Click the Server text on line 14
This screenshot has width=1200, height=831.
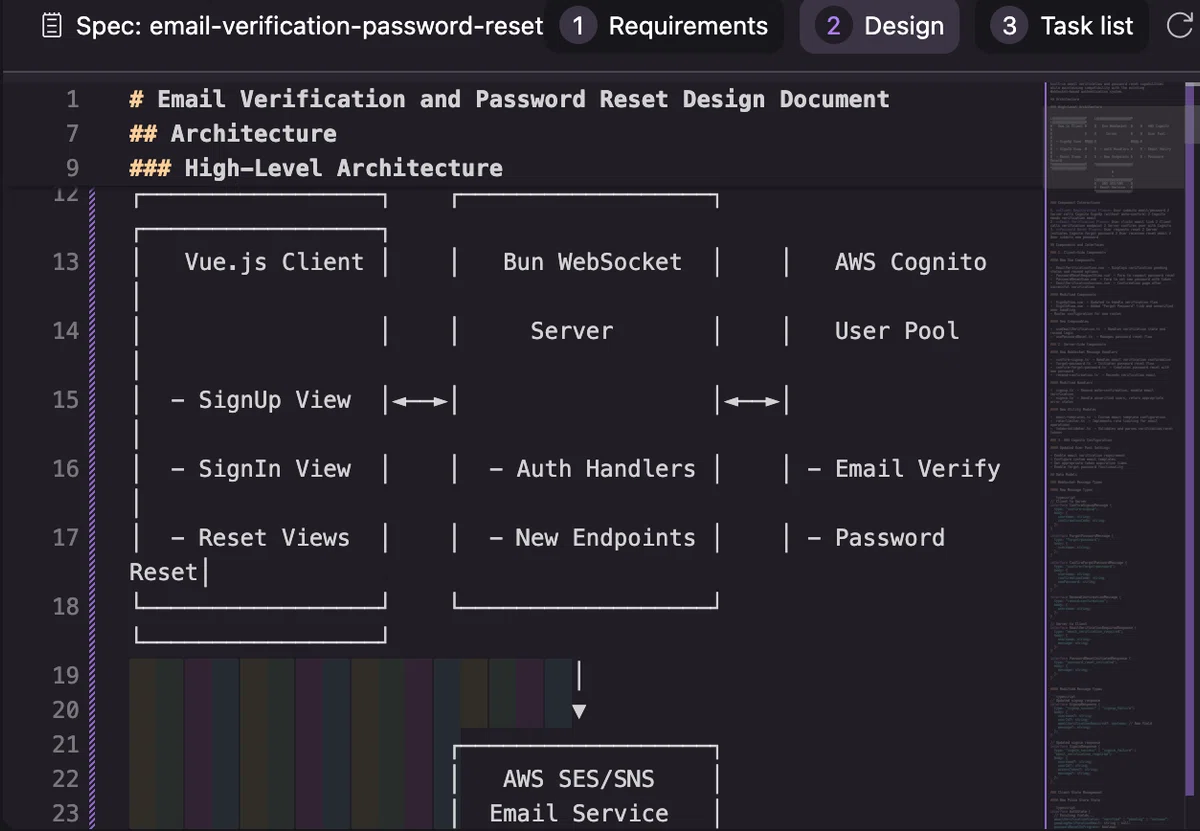pos(571,331)
